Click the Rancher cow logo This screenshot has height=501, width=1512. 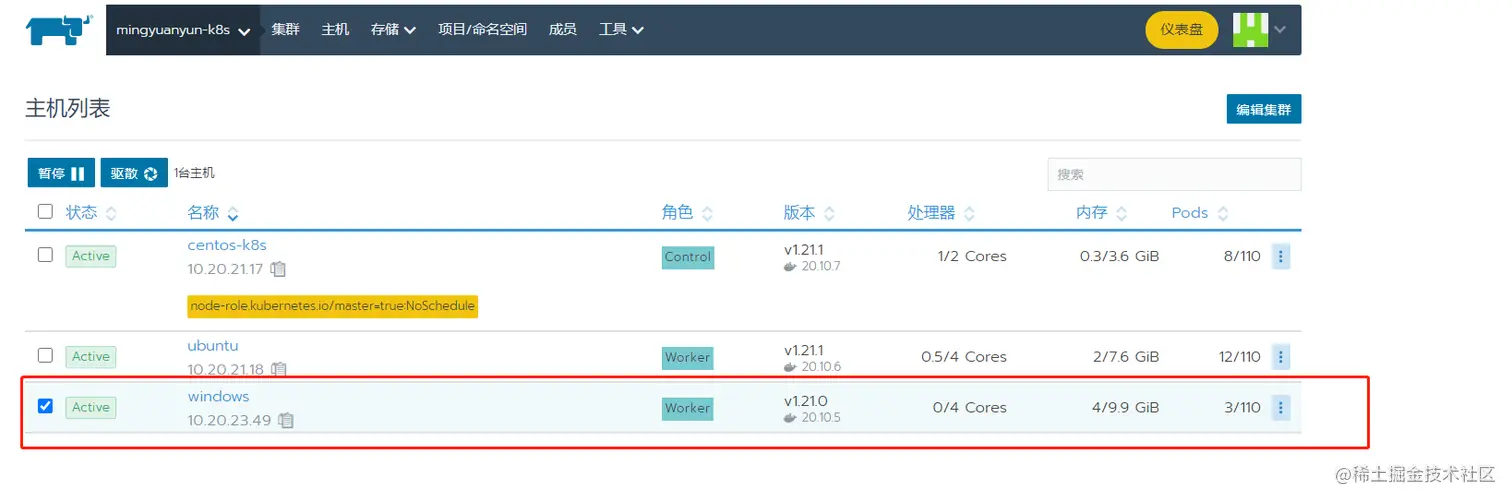[x=59, y=29]
